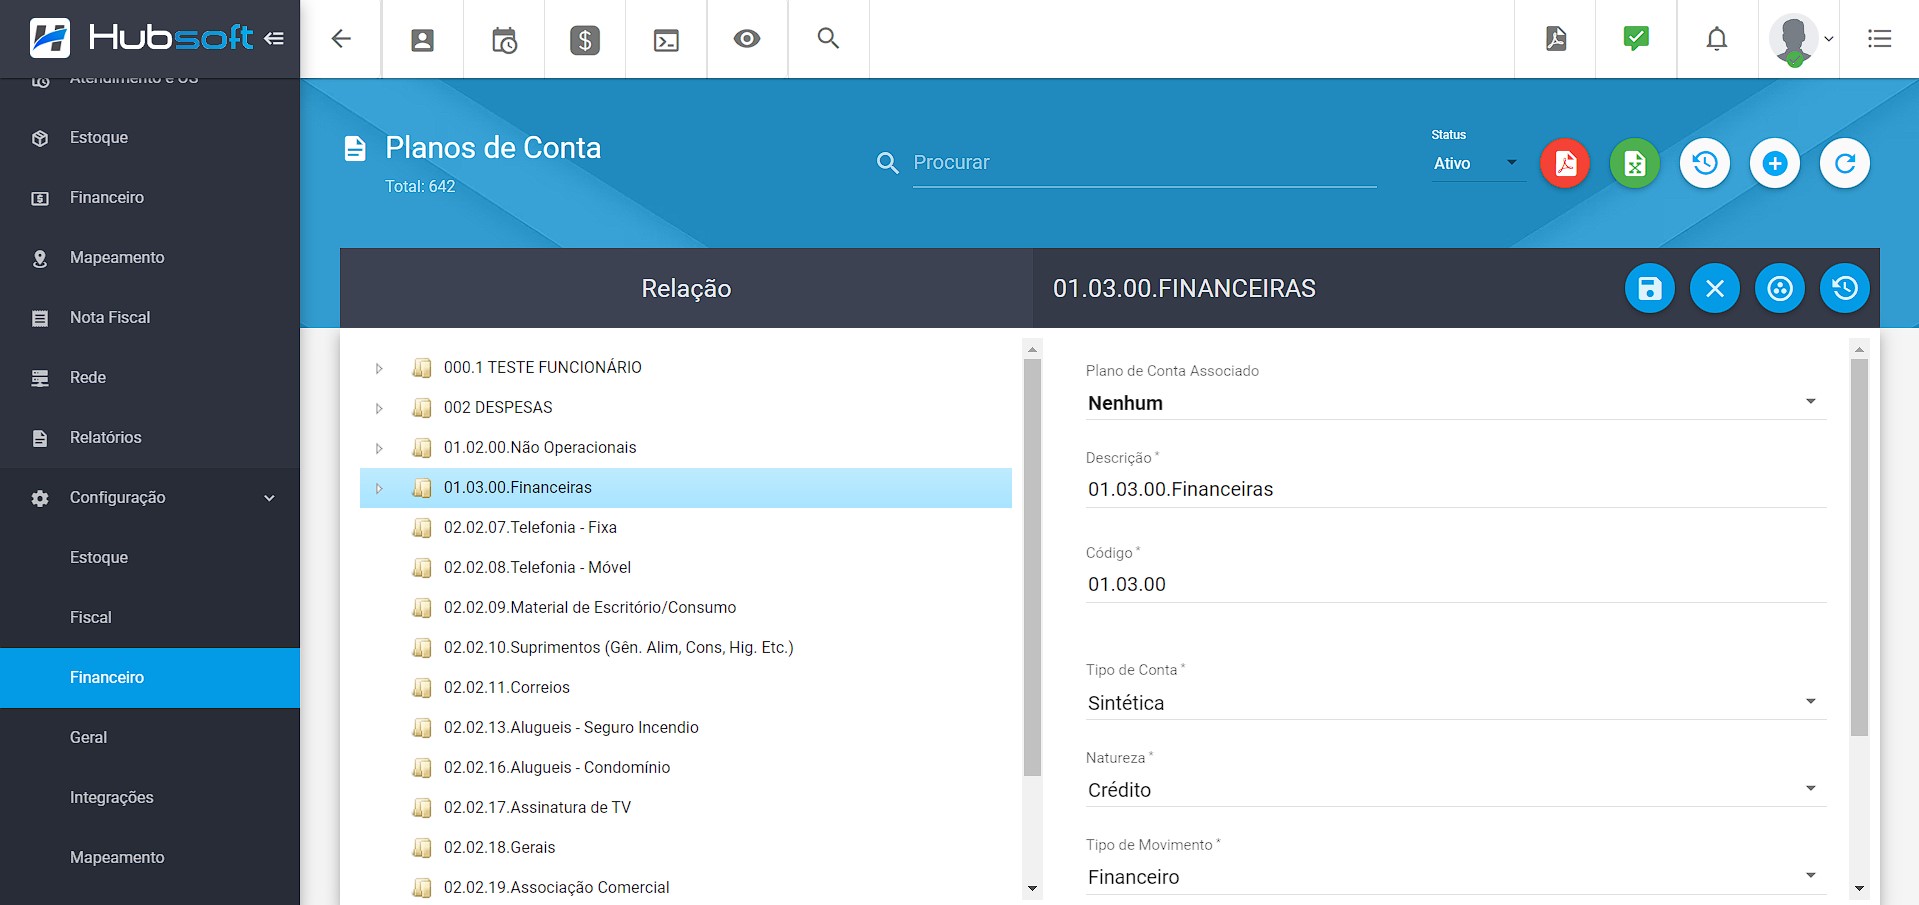This screenshot has height=905, width=1919.
Task: Close the 01.03.00.FINANCEIRAS edit panel
Action: click(1715, 289)
